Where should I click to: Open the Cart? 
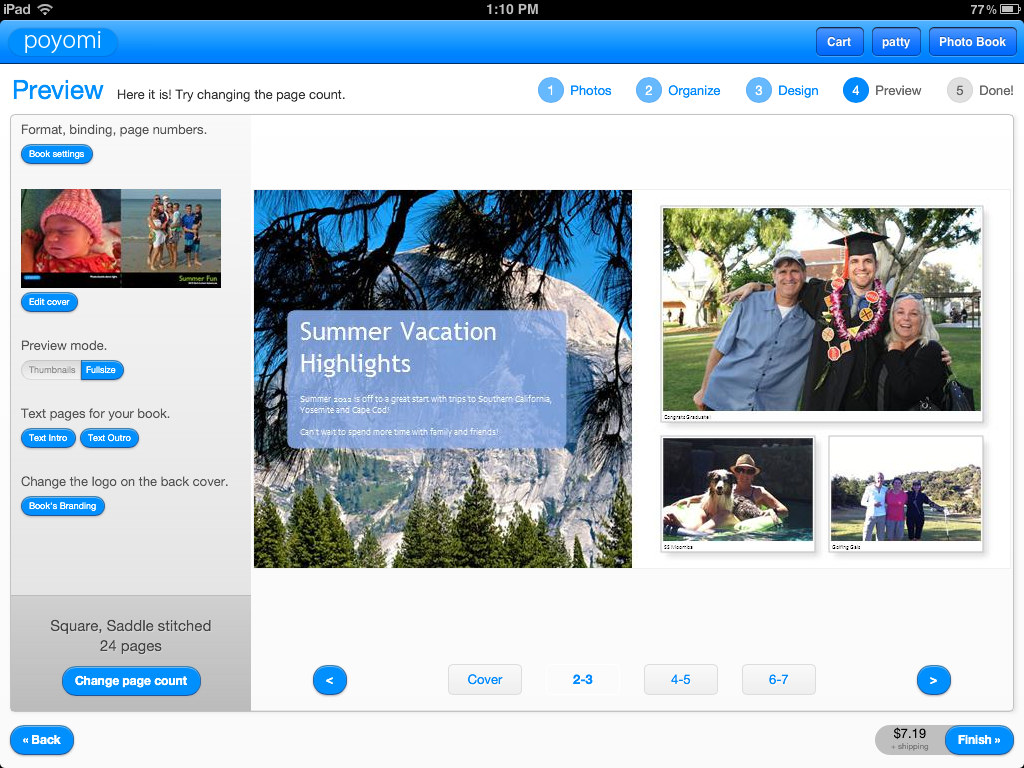coord(839,42)
